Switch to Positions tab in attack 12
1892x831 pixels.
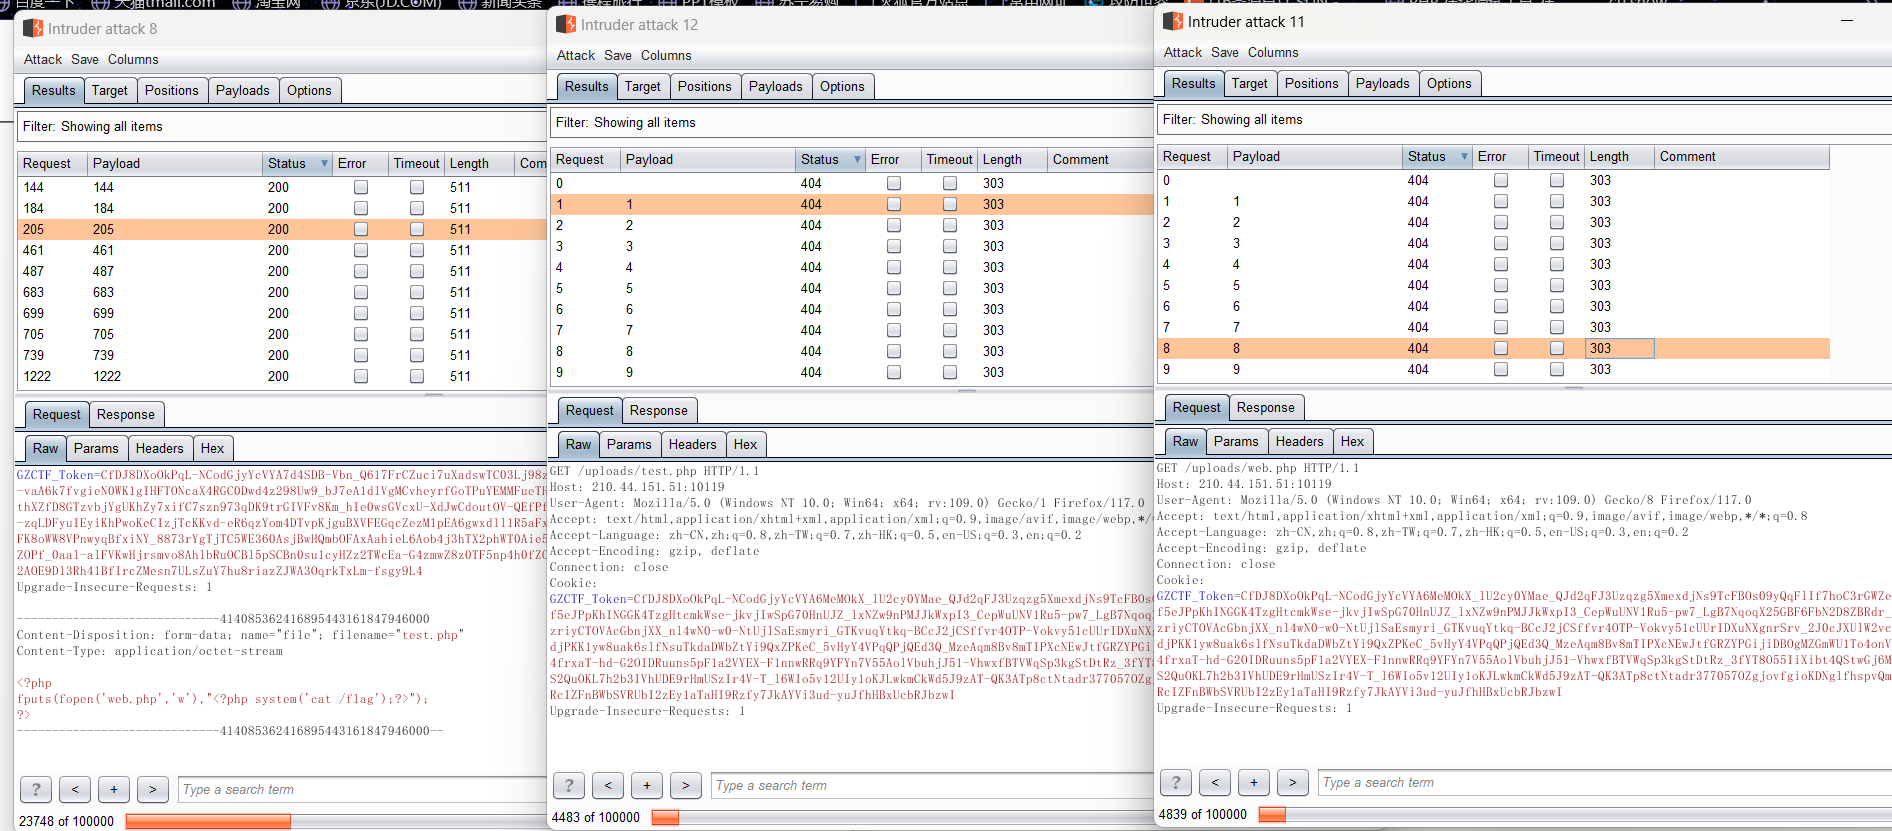[705, 86]
